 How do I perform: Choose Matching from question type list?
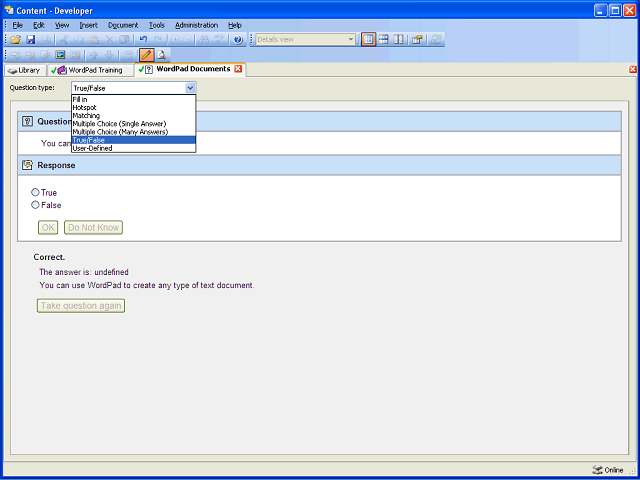(x=133, y=116)
